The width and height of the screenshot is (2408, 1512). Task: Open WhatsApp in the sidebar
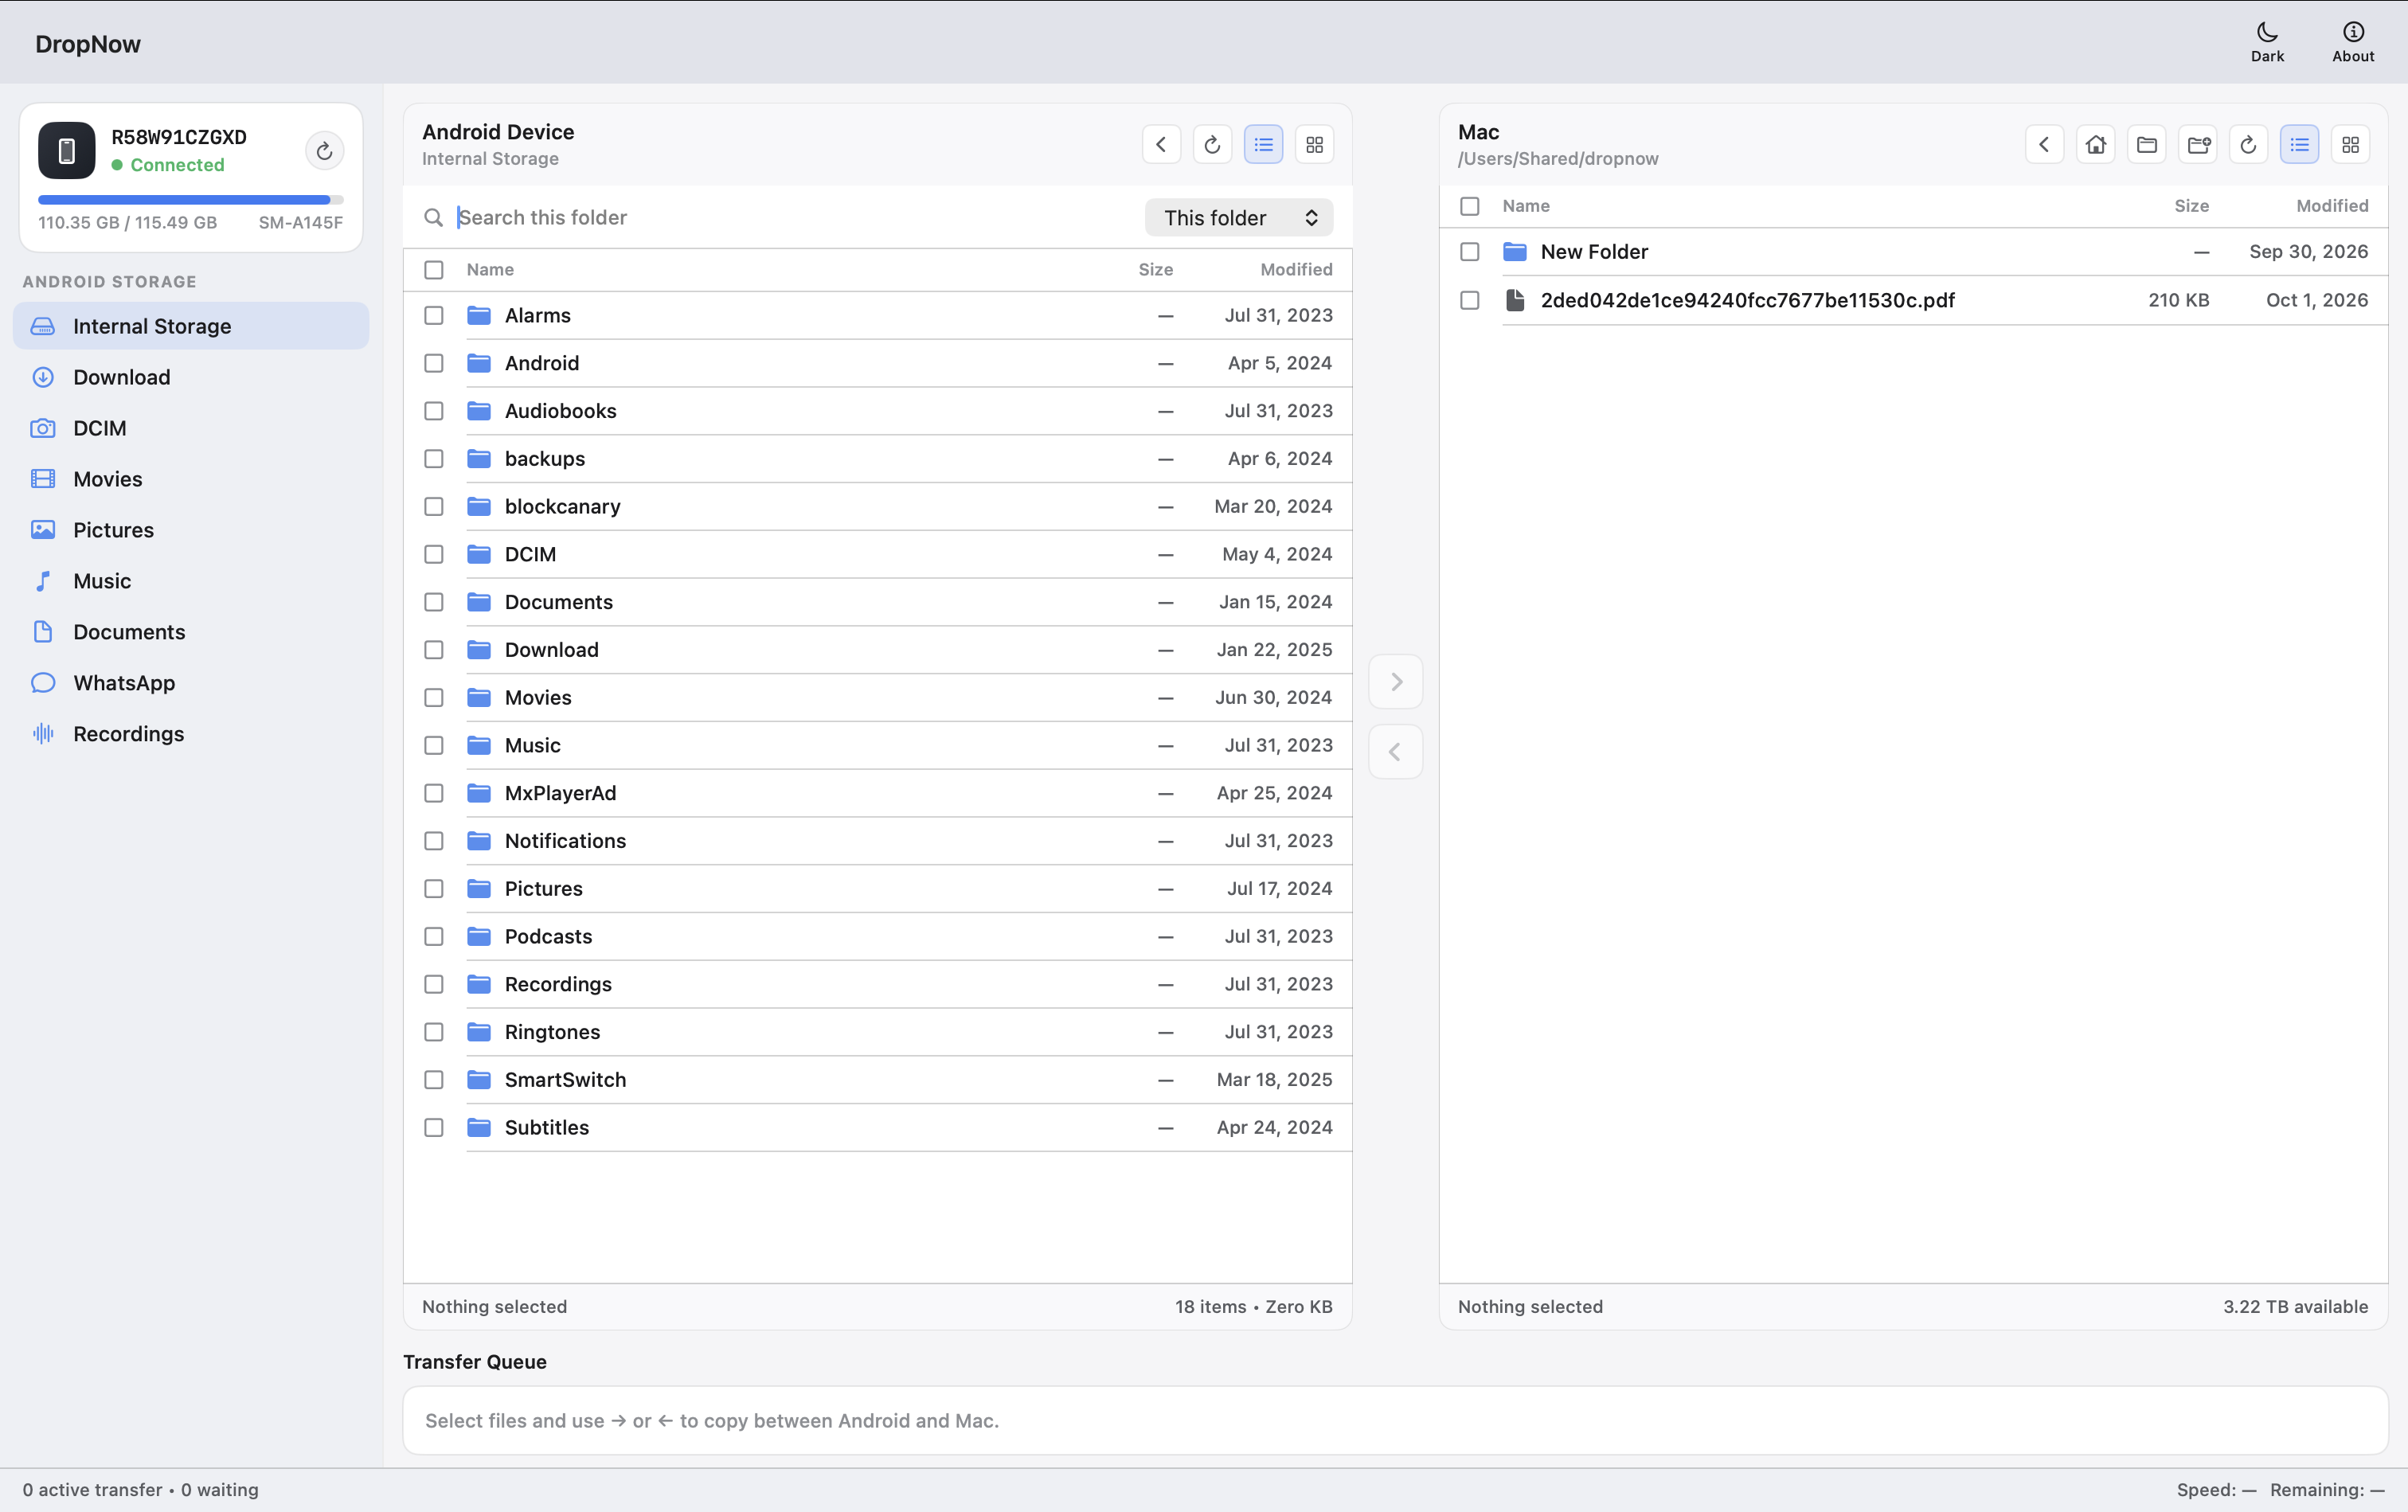click(x=191, y=683)
